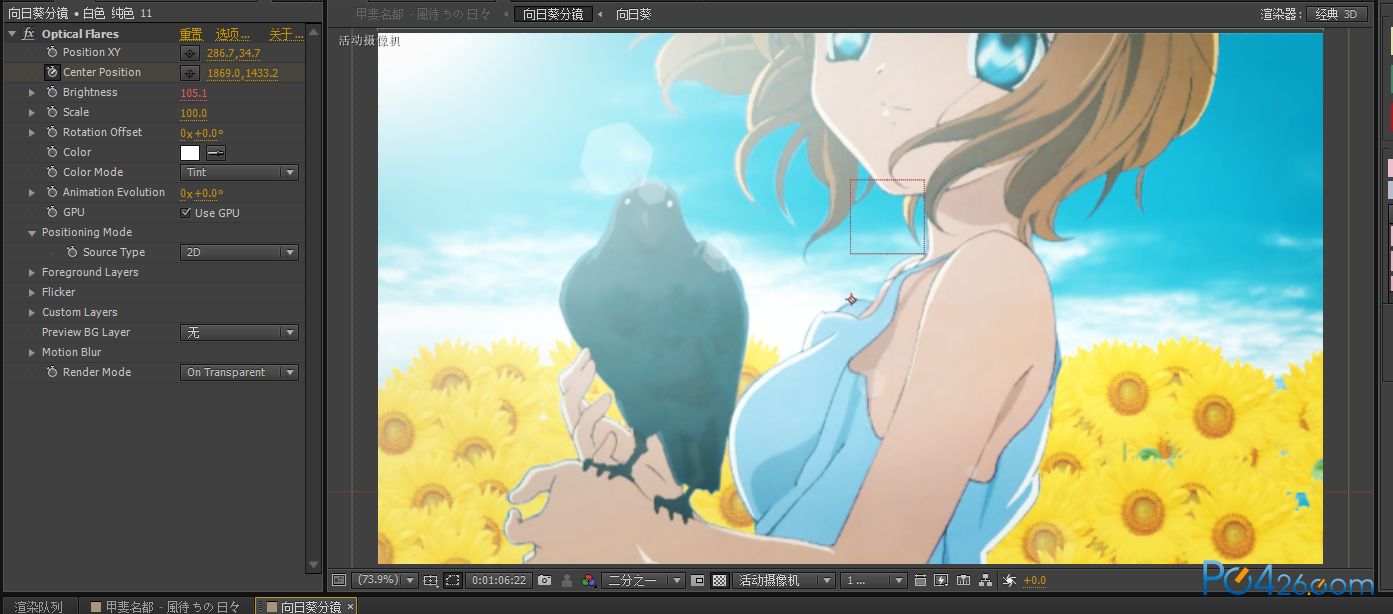Click the Center Position crosshair picker

(x=189, y=72)
